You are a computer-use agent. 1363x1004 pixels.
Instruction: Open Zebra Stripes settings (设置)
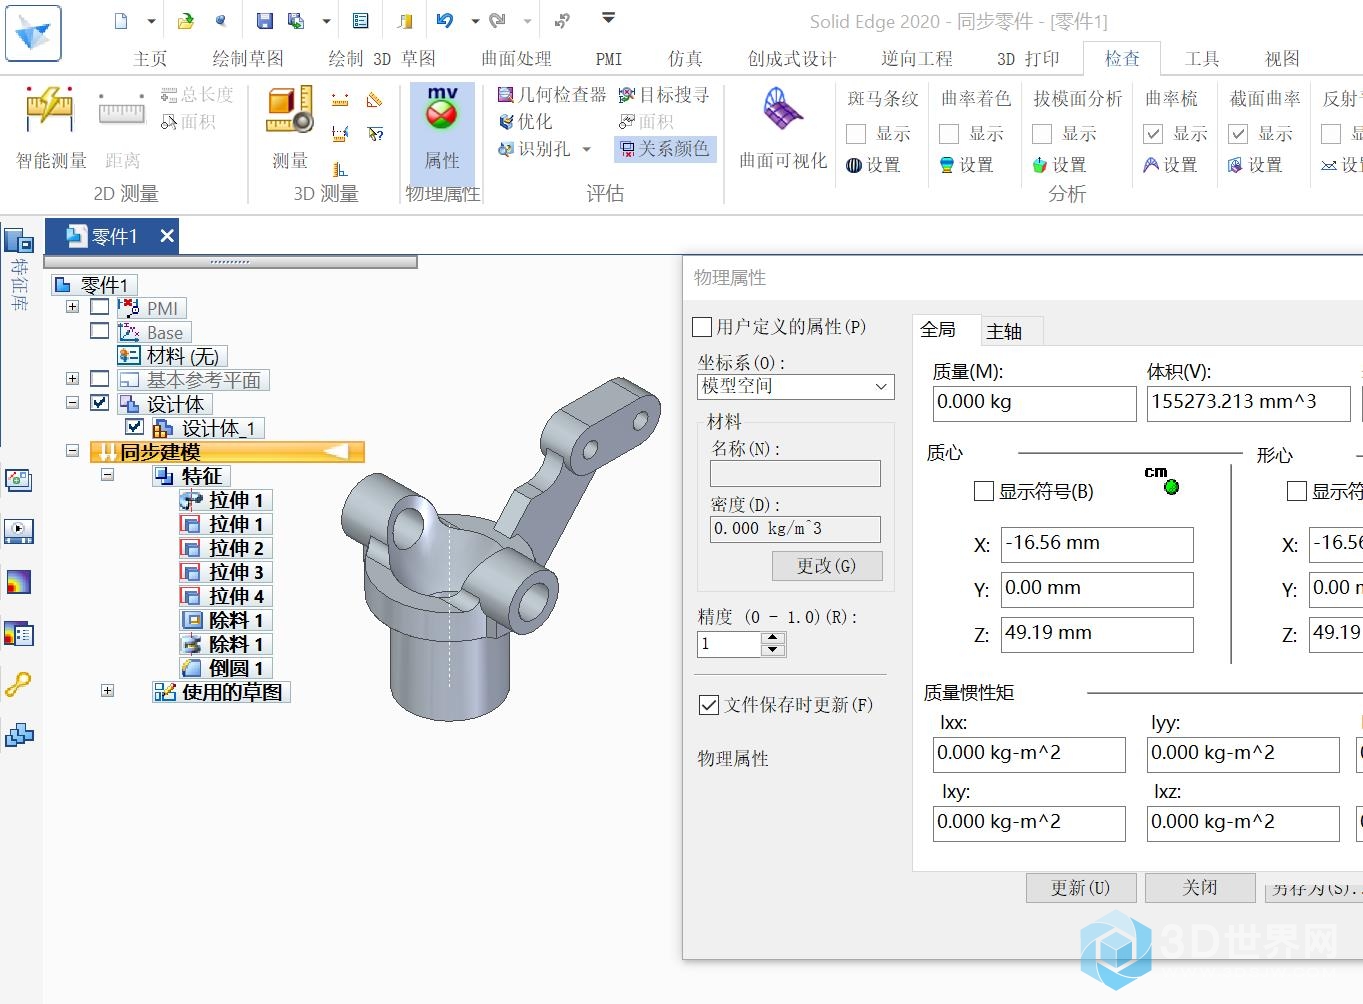tap(873, 165)
